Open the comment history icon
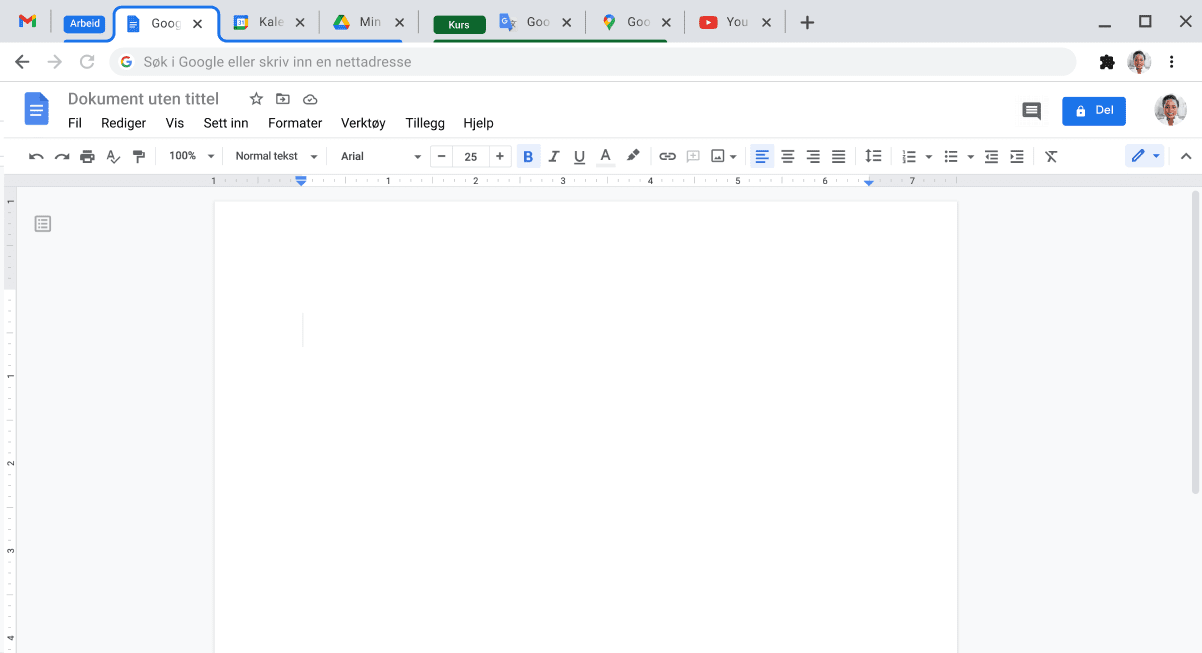The image size is (1202, 653). point(1031,111)
